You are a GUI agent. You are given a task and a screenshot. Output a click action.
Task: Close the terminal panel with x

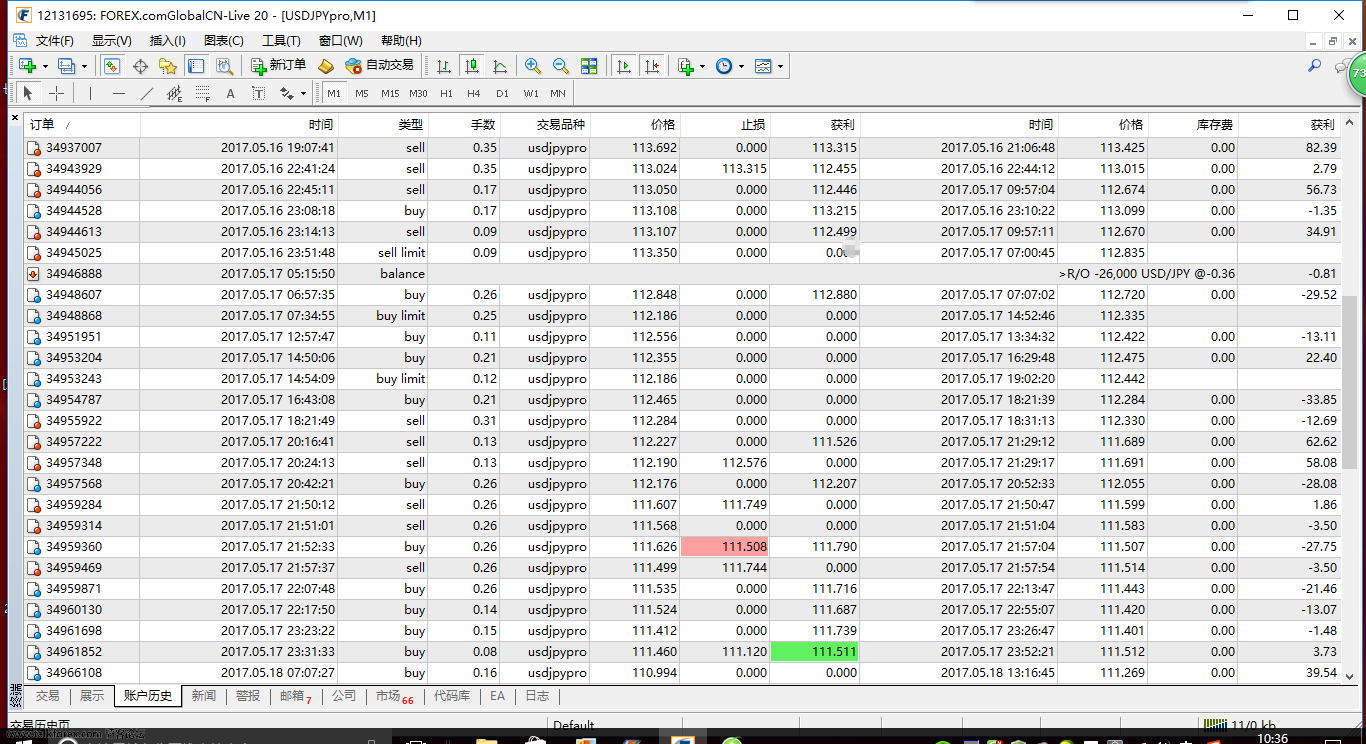[x=15, y=118]
